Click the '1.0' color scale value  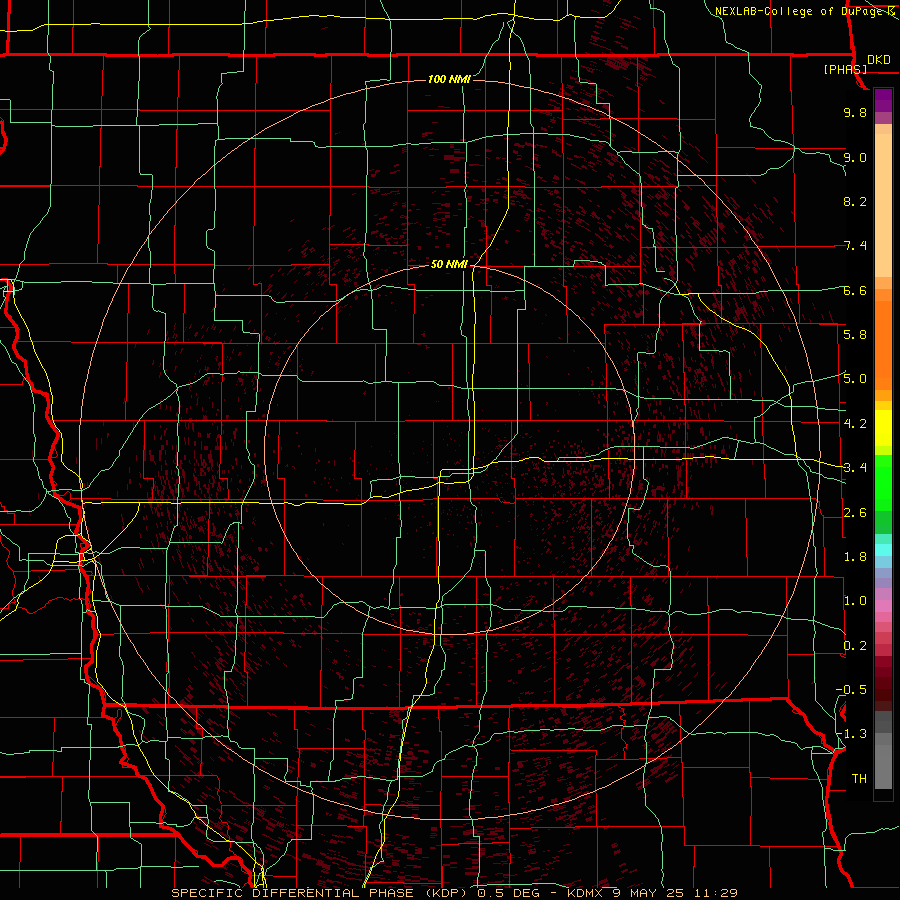(x=855, y=601)
